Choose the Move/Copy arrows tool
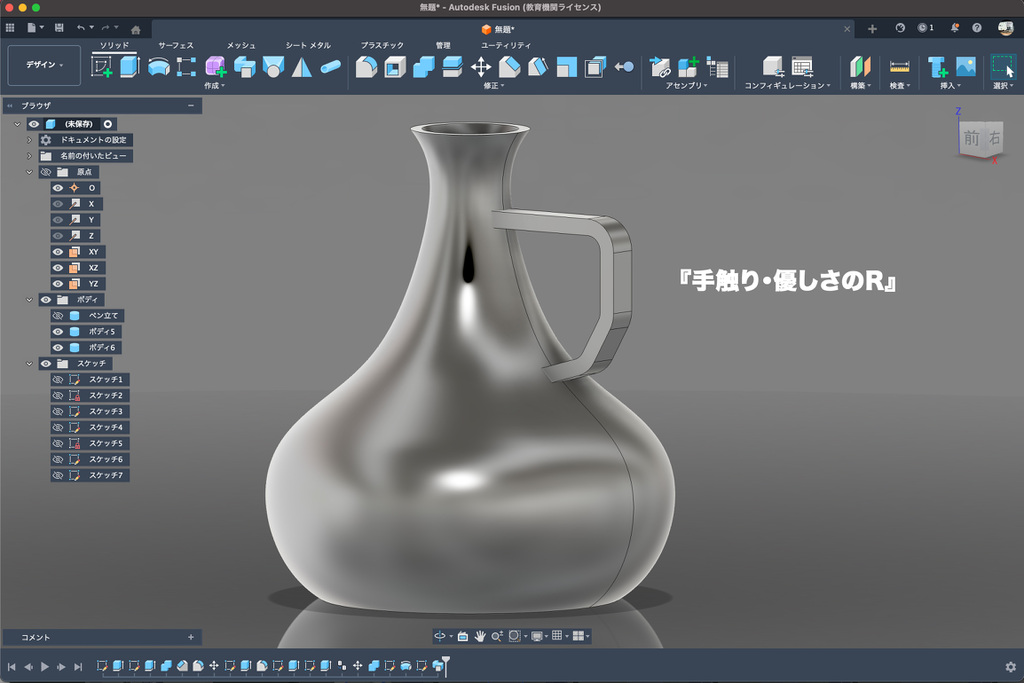1024x683 pixels. 481,67
